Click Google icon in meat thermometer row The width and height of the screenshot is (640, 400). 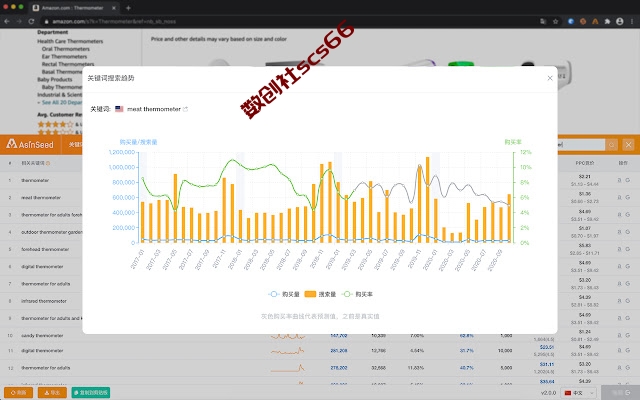point(627,197)
